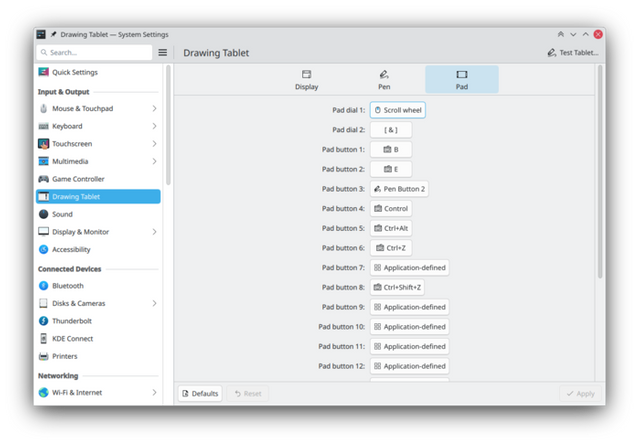Screen dimensions: 640x446
Task: Switch to the Pen tab
Action: tap(384, 80)
